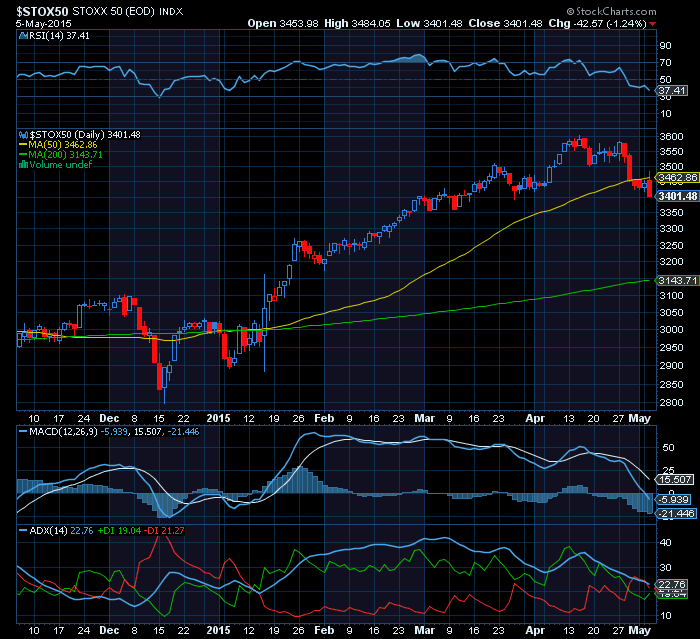
Task: Click the 15.507 value in the MACD legend
Action: pyautogui.click(x=146, y=432)
